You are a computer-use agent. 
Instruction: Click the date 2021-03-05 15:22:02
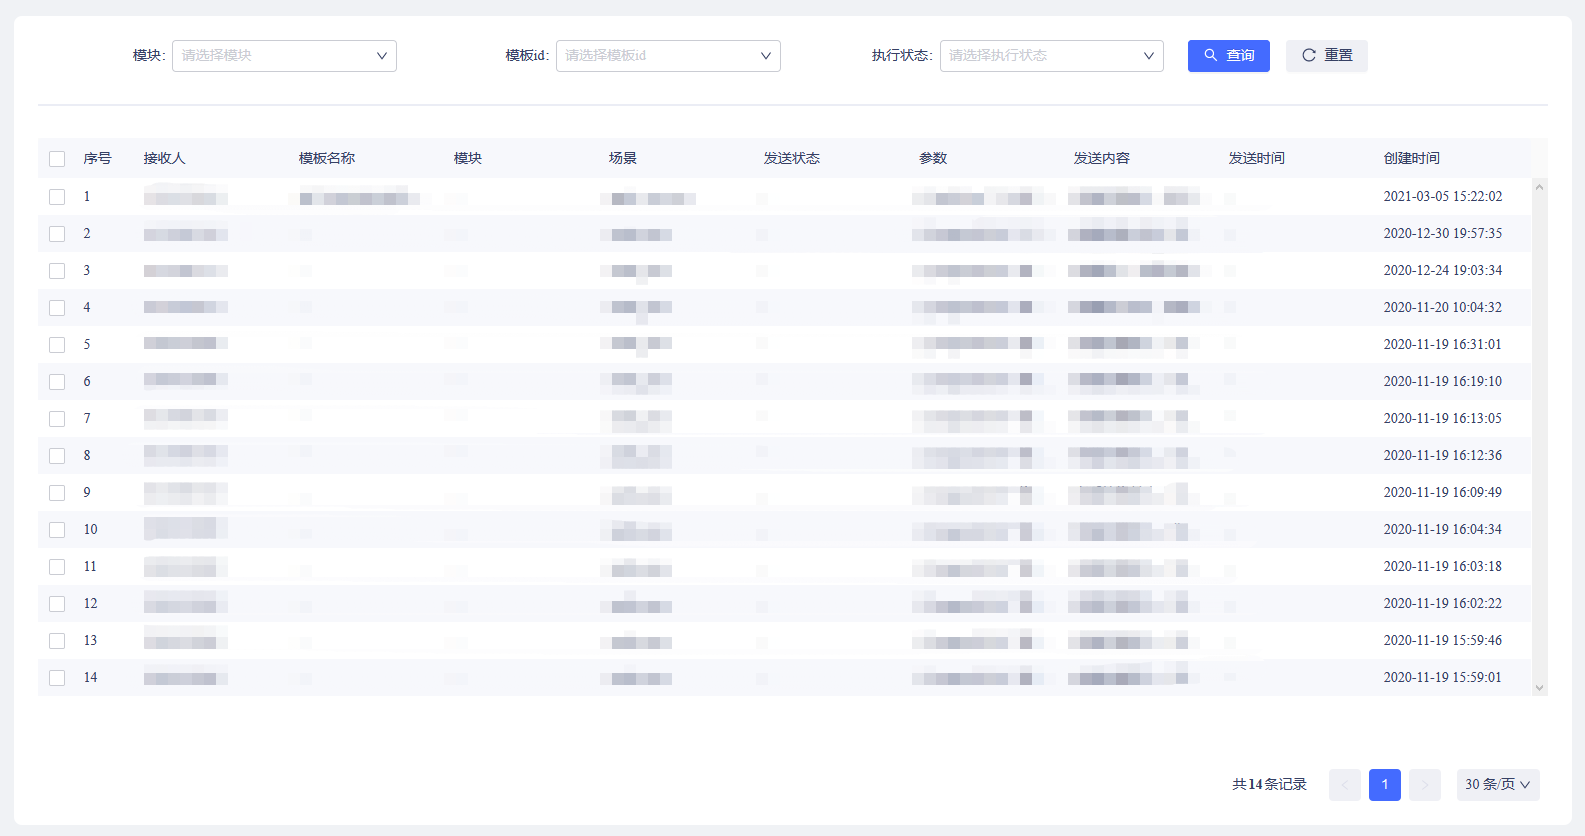[1443, 197]
